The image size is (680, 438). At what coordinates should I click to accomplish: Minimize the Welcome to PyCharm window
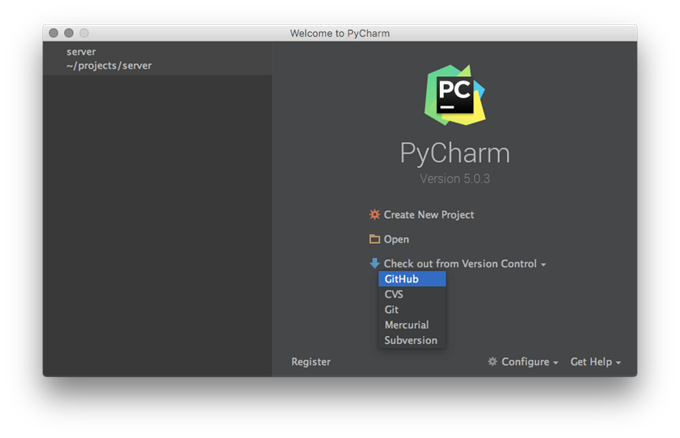pyautogui.click(x=69, y=33)
